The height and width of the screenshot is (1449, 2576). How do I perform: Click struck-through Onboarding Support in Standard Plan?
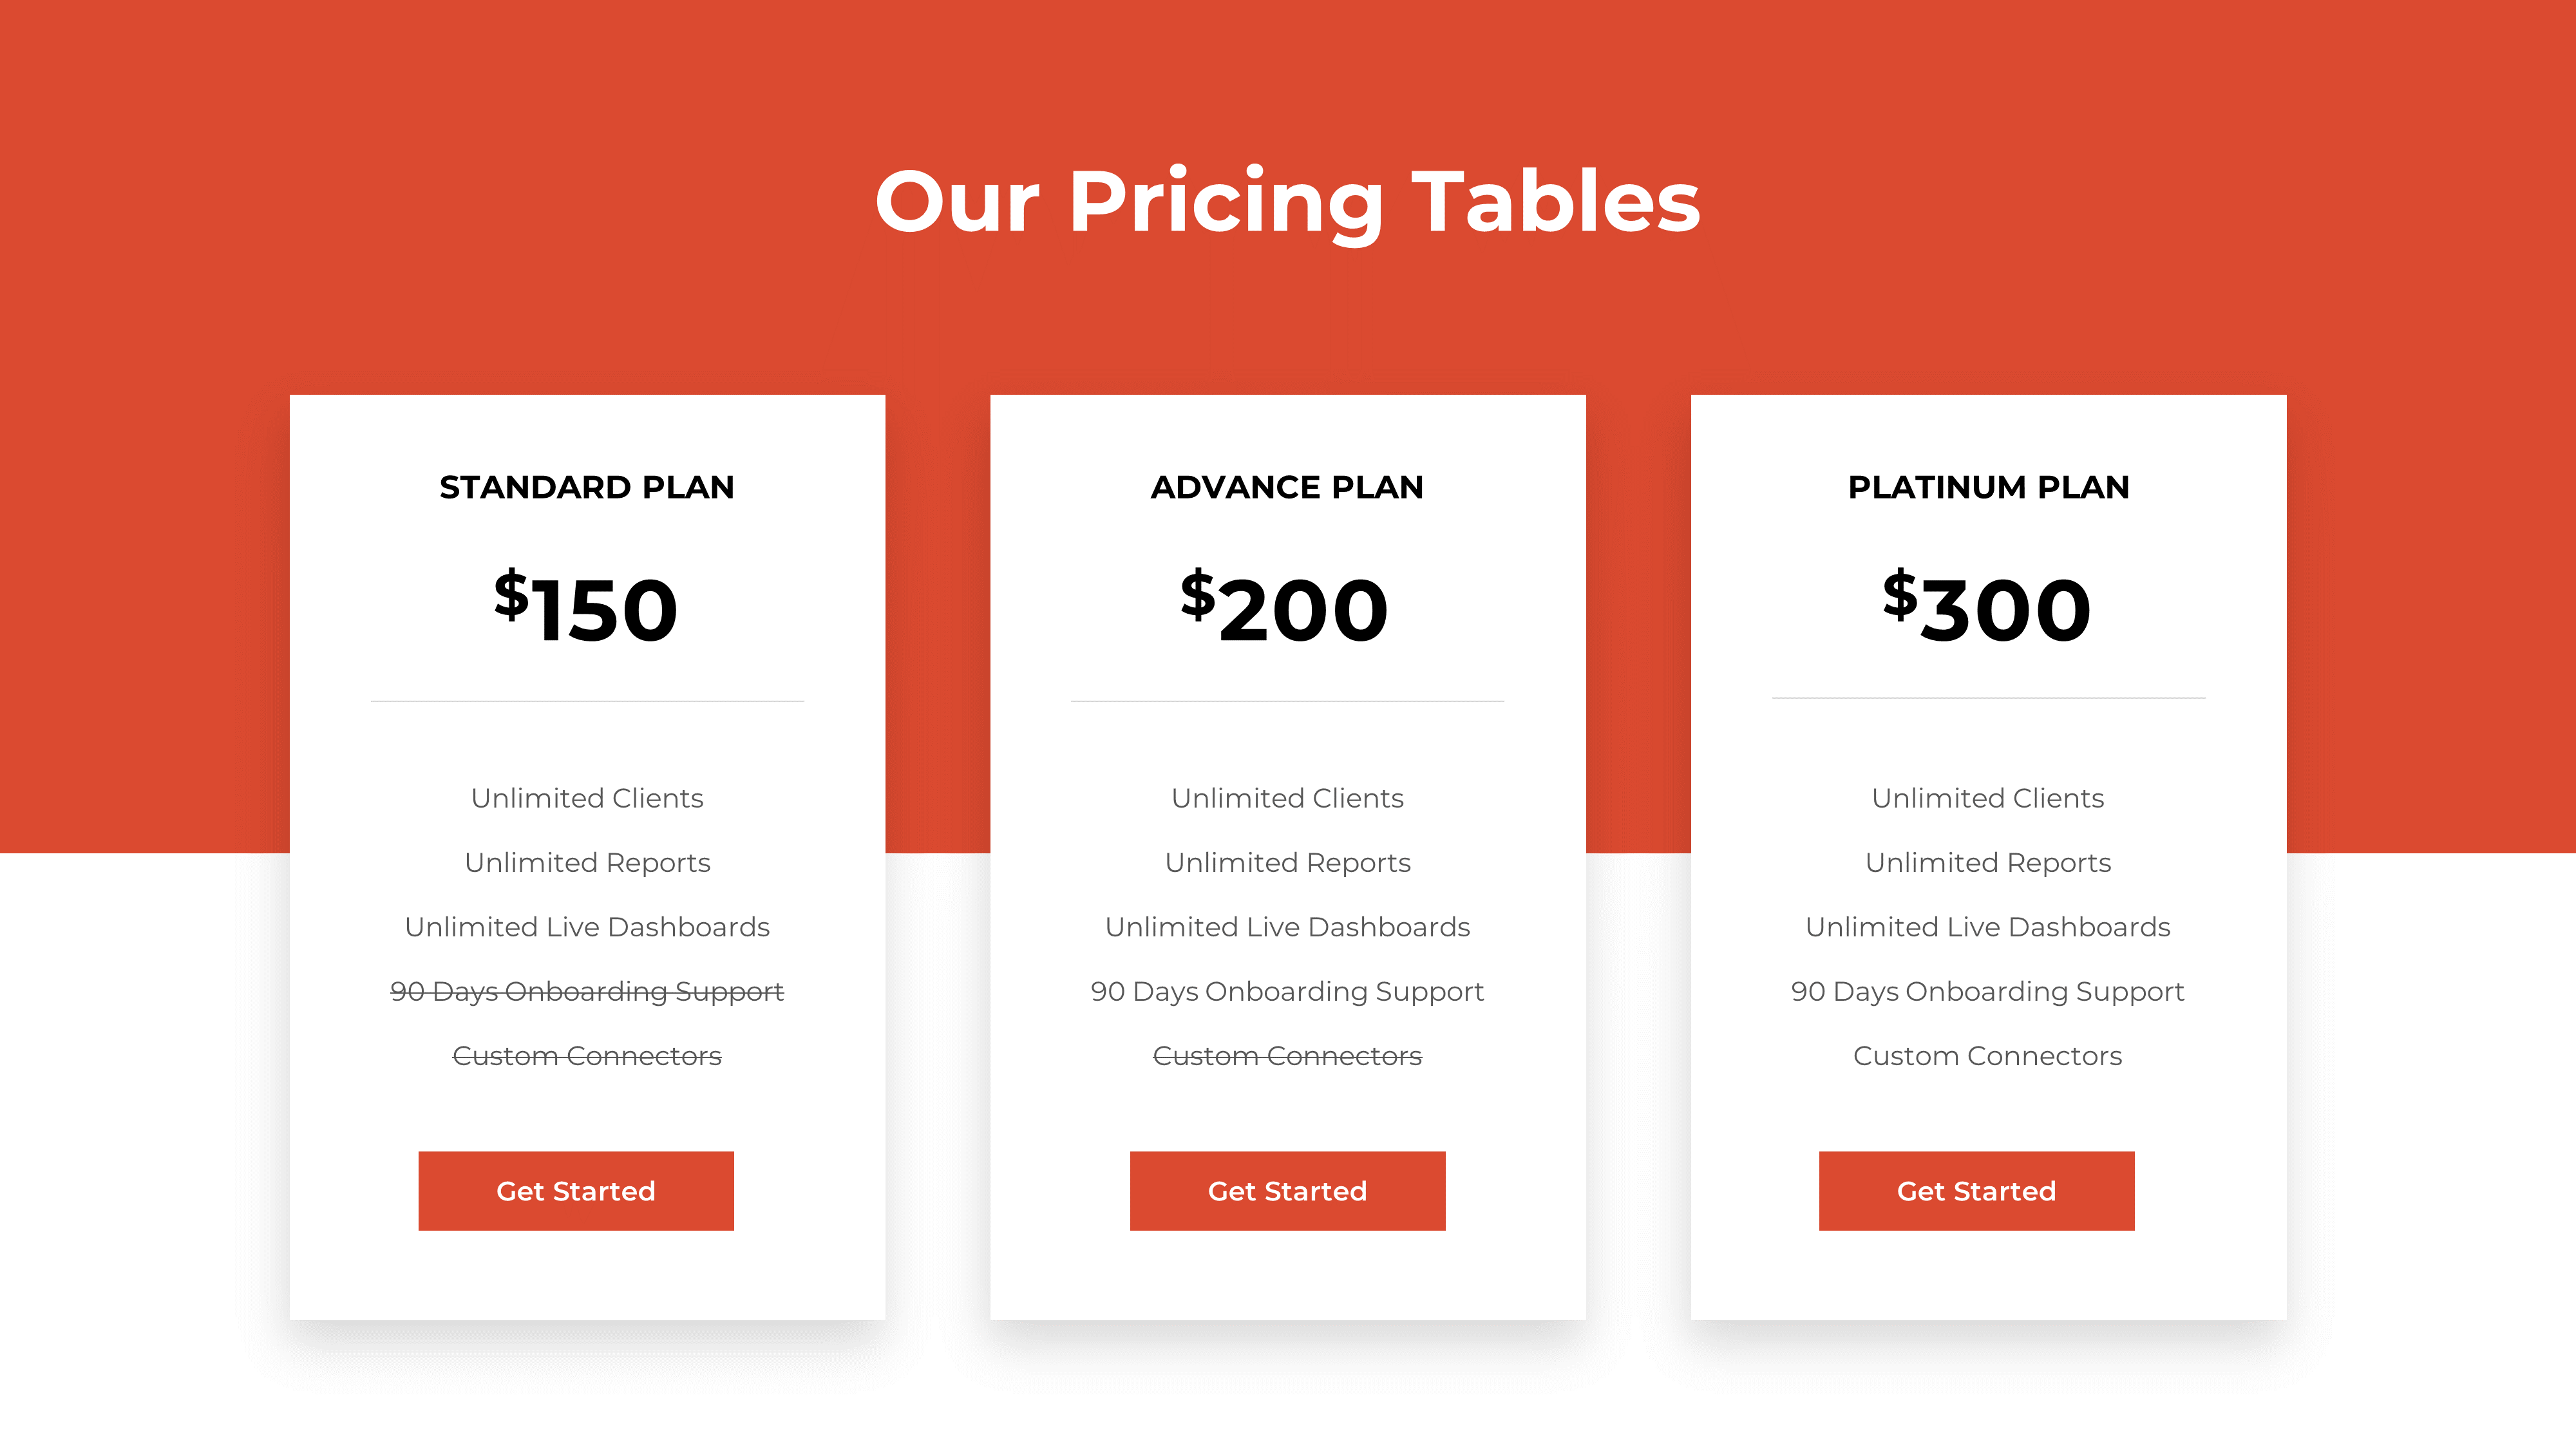(587, 991)
